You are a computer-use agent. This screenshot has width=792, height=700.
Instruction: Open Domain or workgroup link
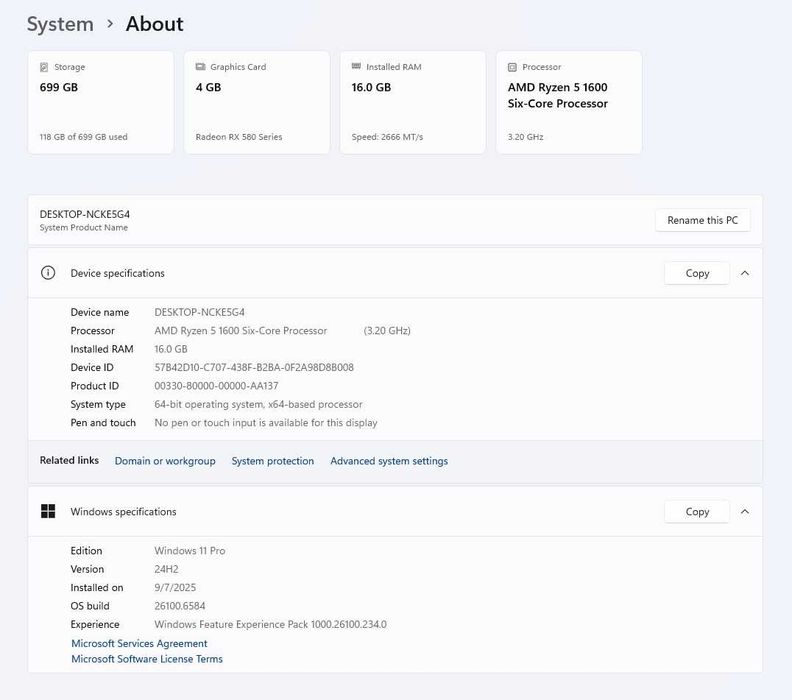tap(165, 461)
